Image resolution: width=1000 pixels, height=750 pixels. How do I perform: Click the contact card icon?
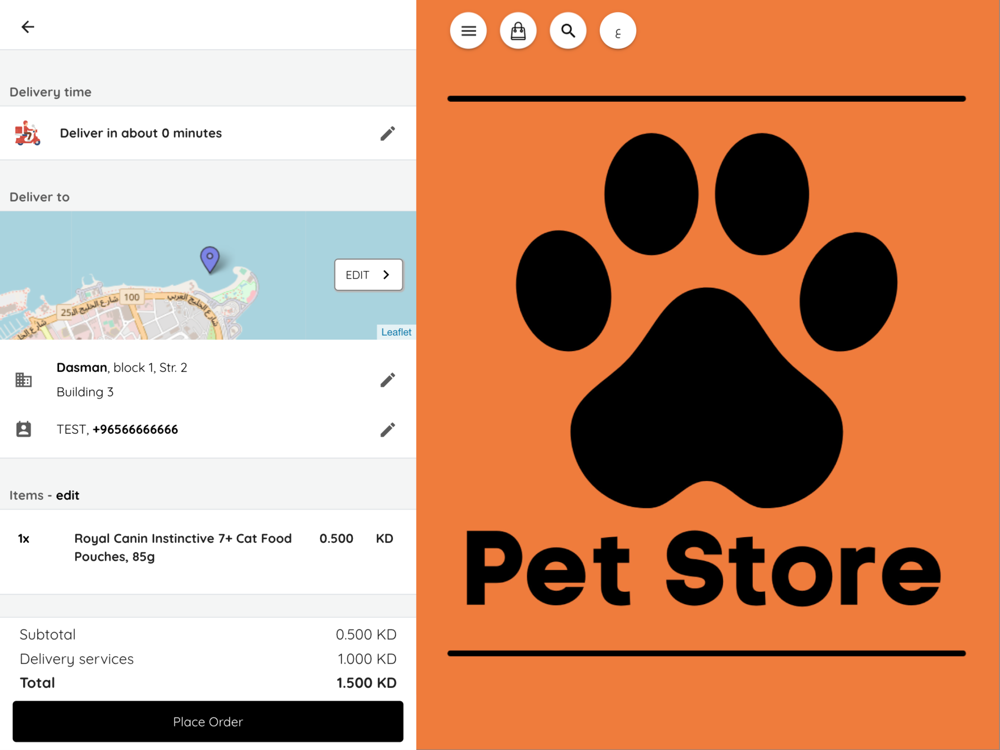pyautogui.click(x=24, y=429)
